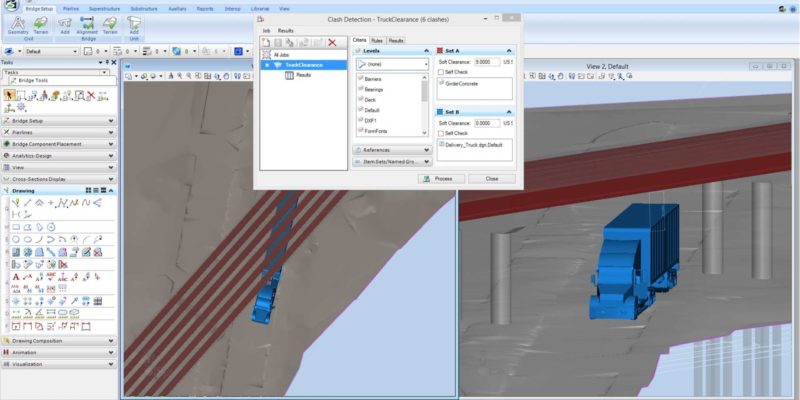The height and width of the screenshot is (400, 800).
Task: Expand the Bridge Setup task group
Action: (x=59, y=121)
